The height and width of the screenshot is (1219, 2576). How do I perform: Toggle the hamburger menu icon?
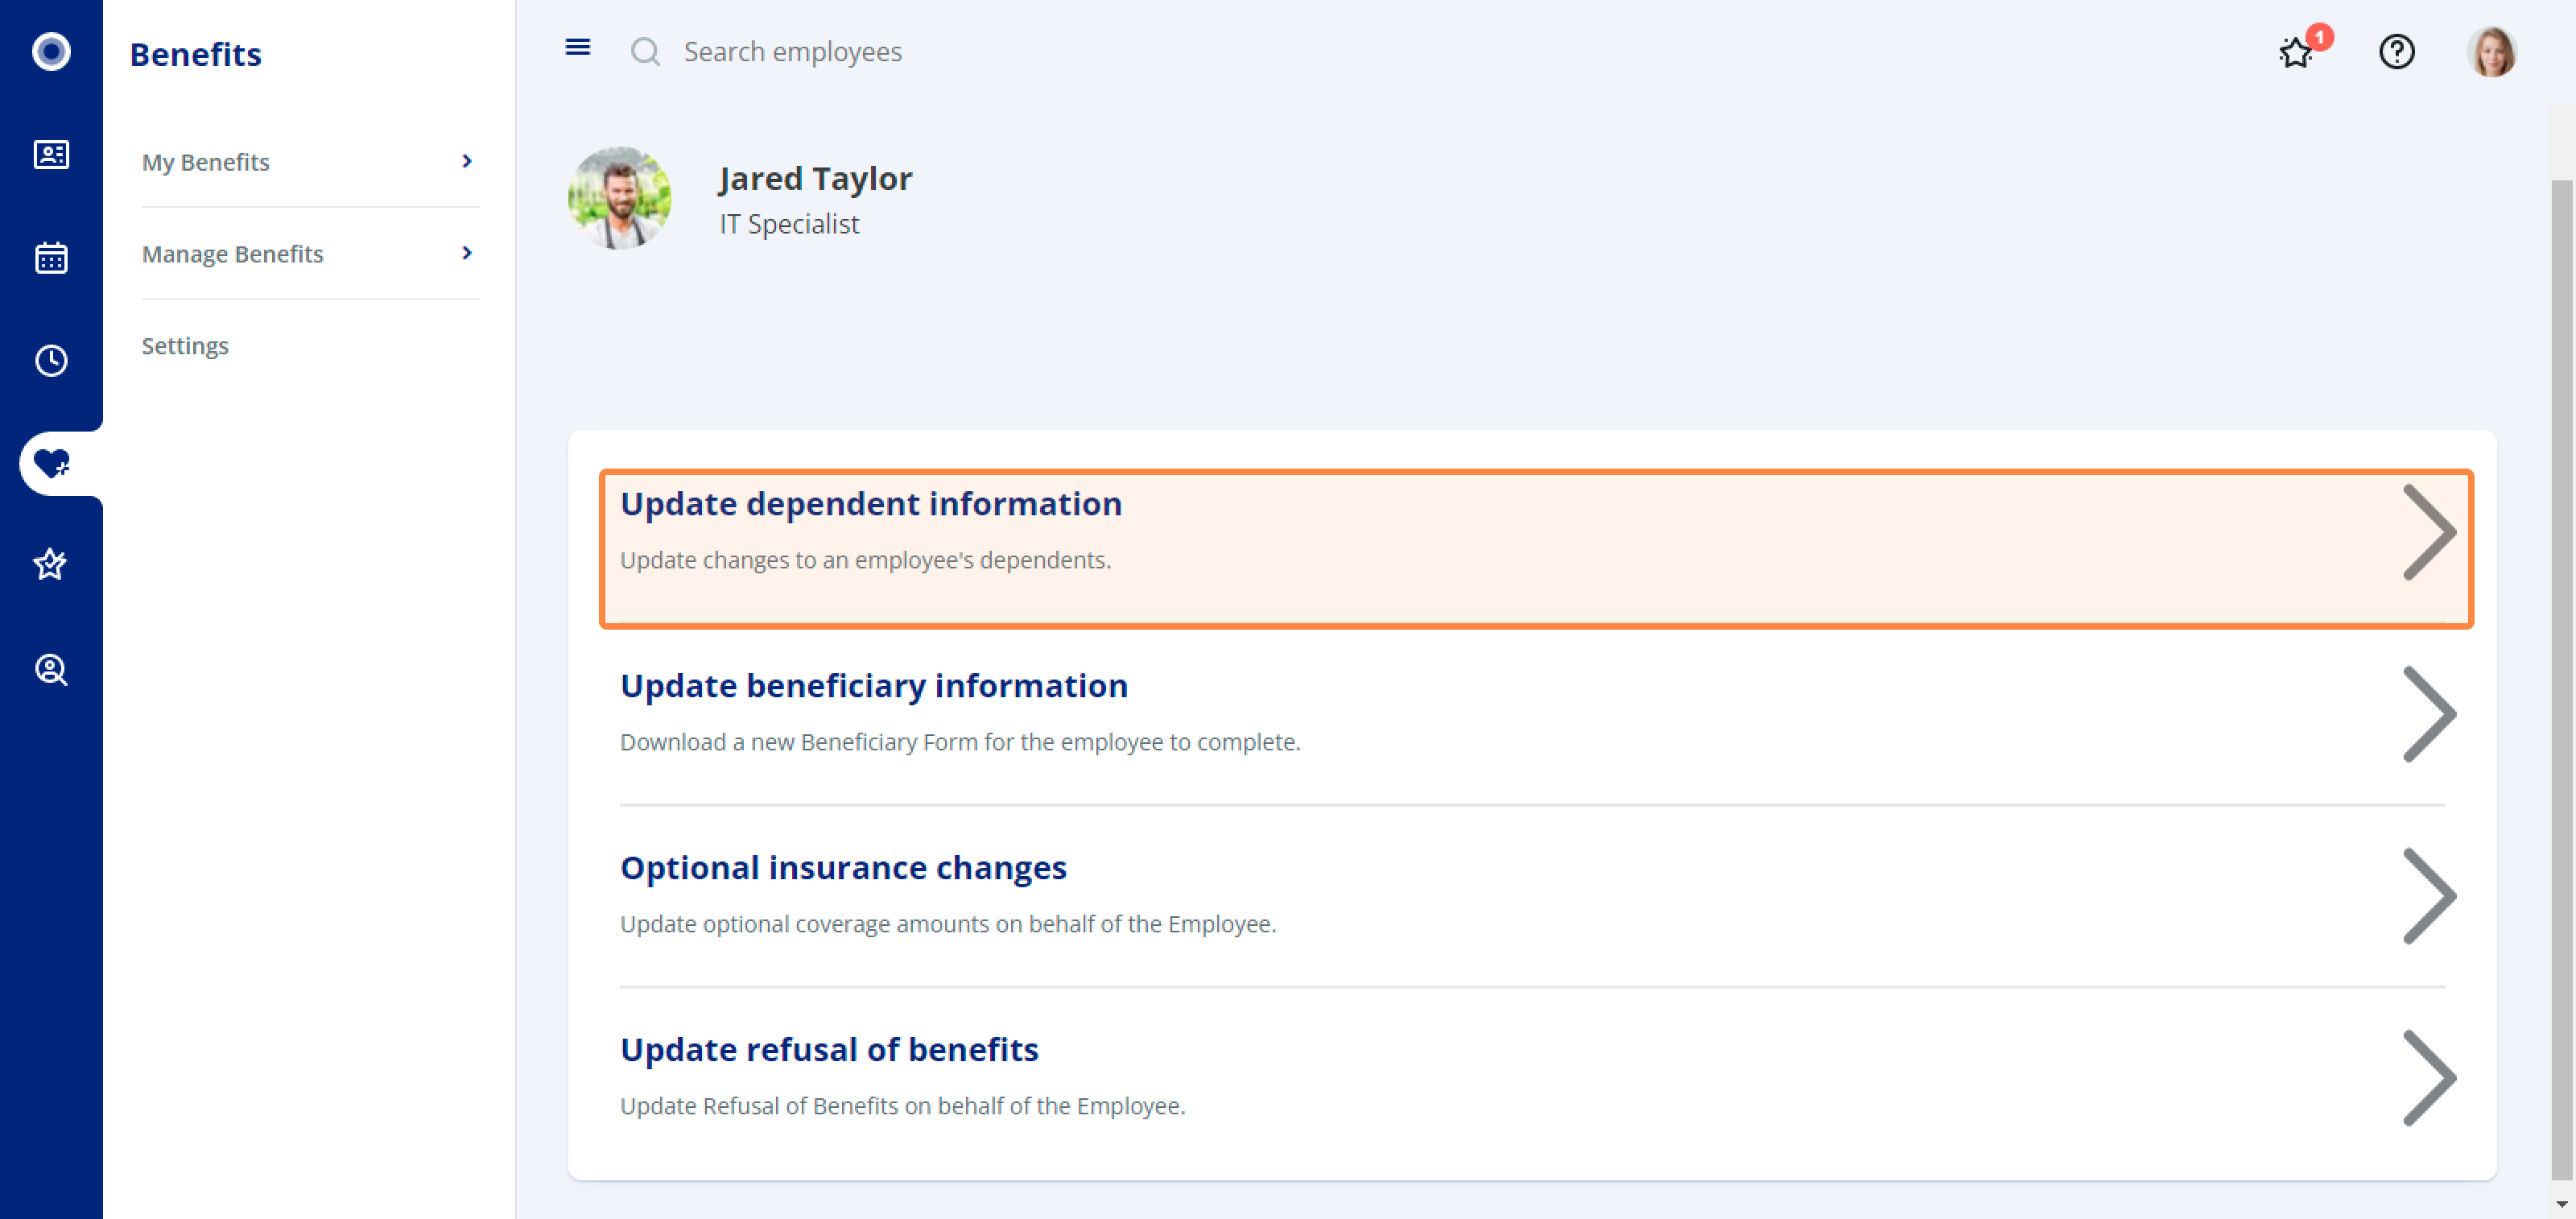pos(578,48)
